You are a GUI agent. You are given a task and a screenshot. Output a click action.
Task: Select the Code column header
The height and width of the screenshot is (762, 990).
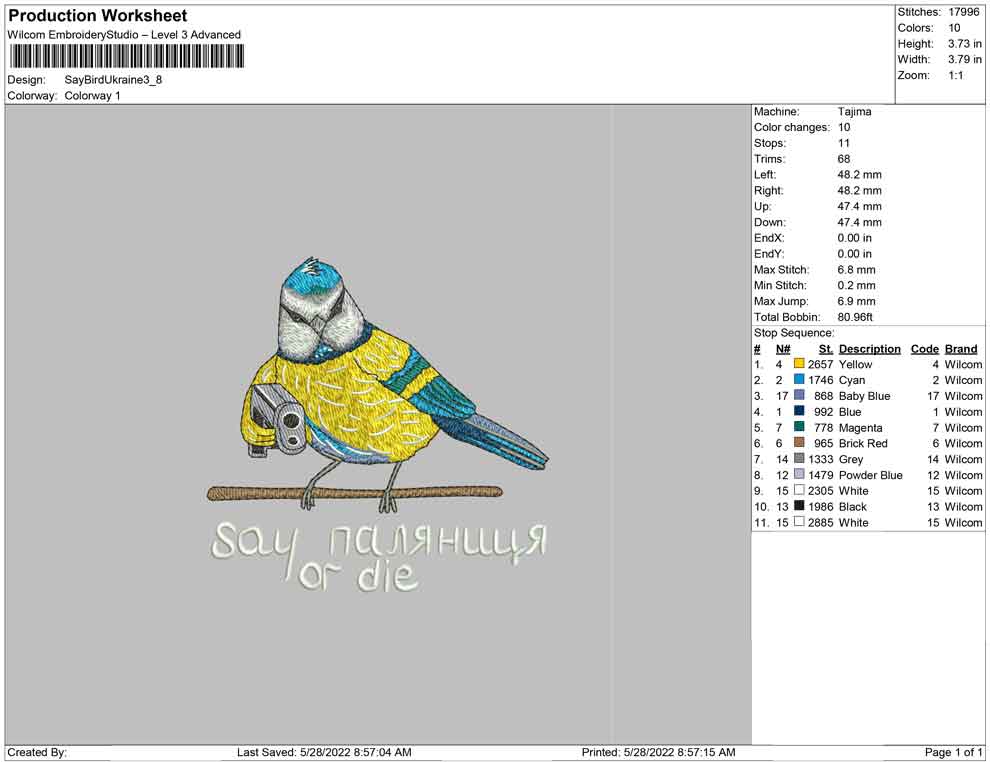tap(924, 349)
